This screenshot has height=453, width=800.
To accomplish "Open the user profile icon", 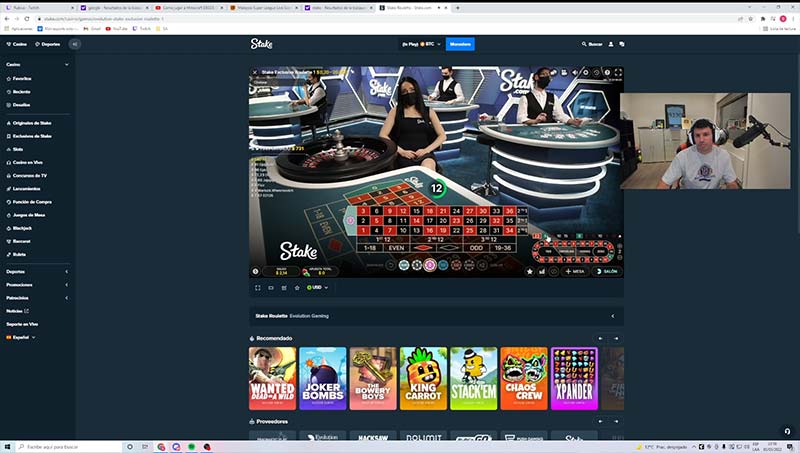I will pos(611,44).
